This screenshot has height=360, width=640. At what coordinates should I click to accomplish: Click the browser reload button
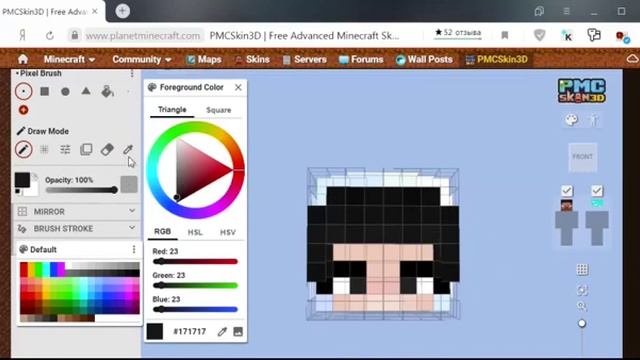coord(50,36)
